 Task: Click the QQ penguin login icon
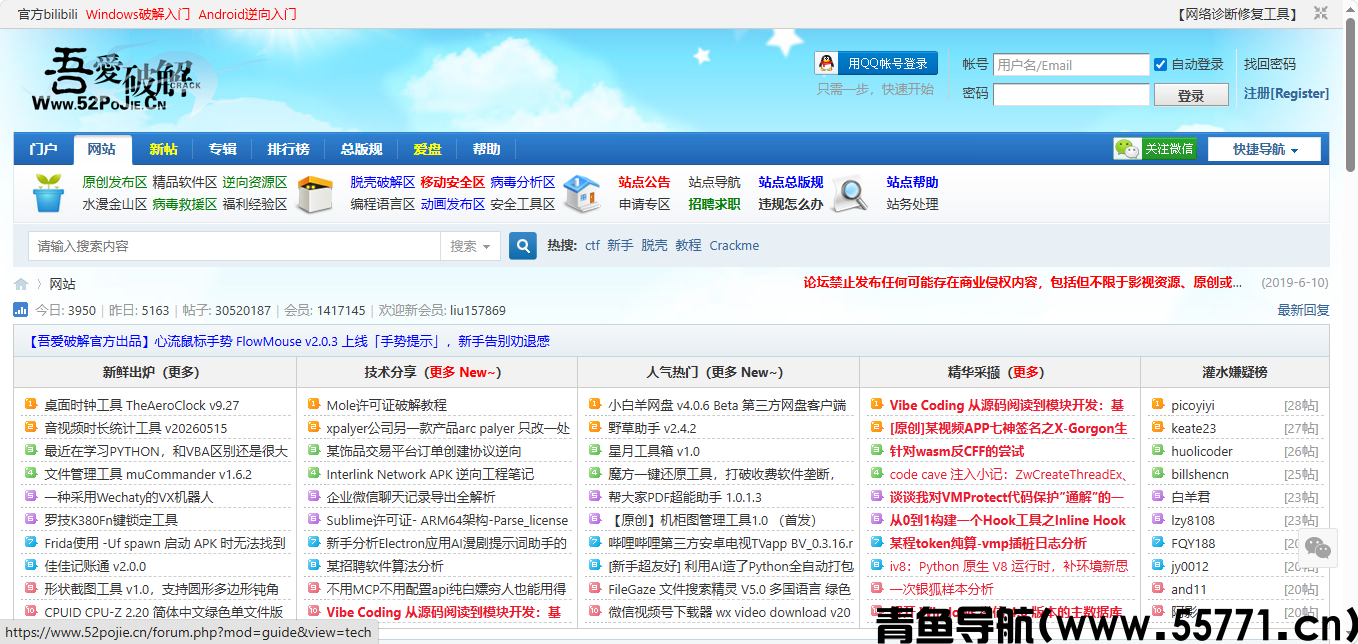[826, 63]
